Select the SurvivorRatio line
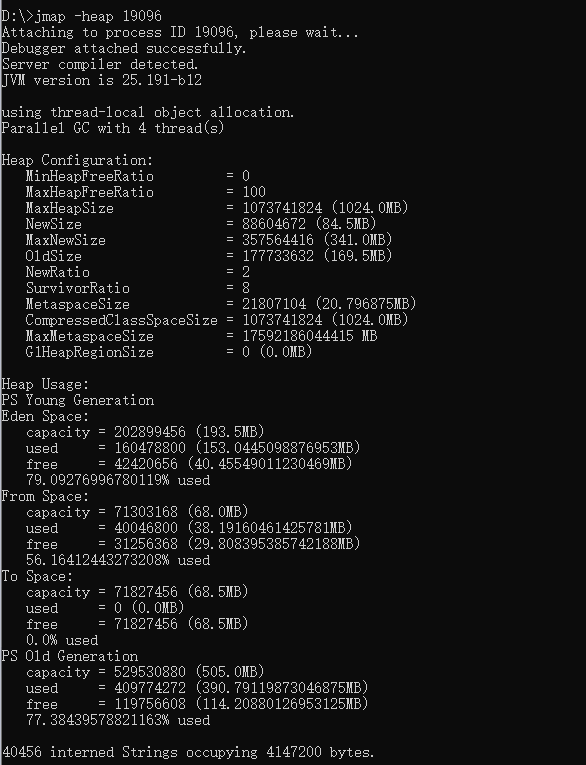This screenshot has height=765, width=586. pos(138,288)
